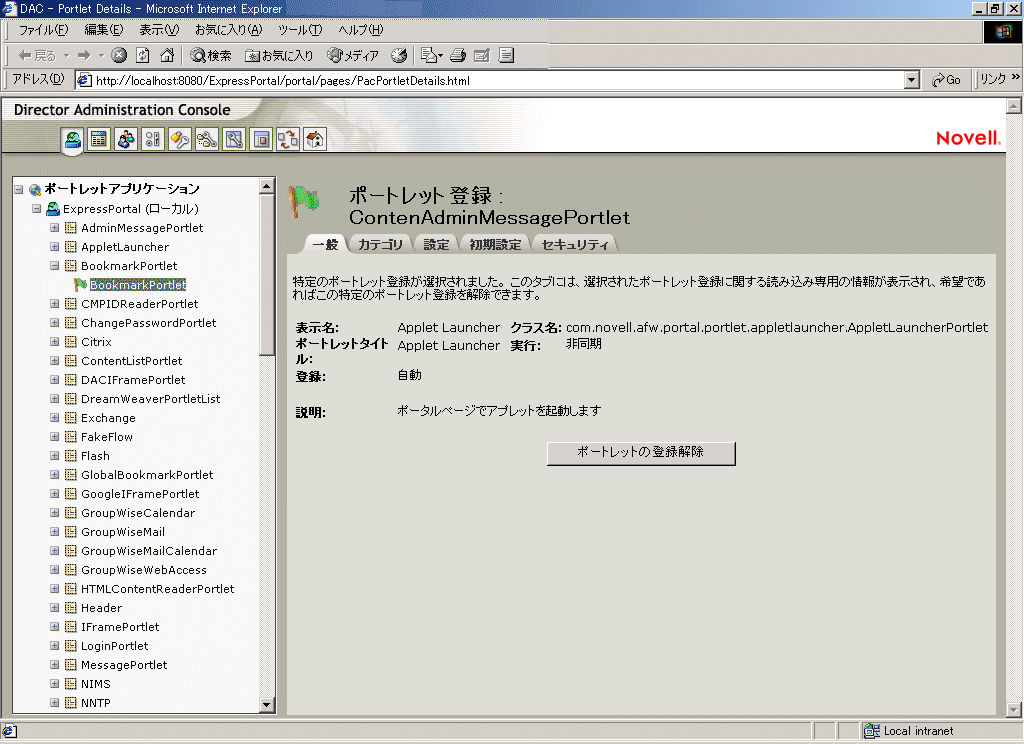Viewport: 1024px width, 744px height.
Task: Click the calendar-grid console toolbar icon
Action: pyautogui.click(x=99, y=139)
